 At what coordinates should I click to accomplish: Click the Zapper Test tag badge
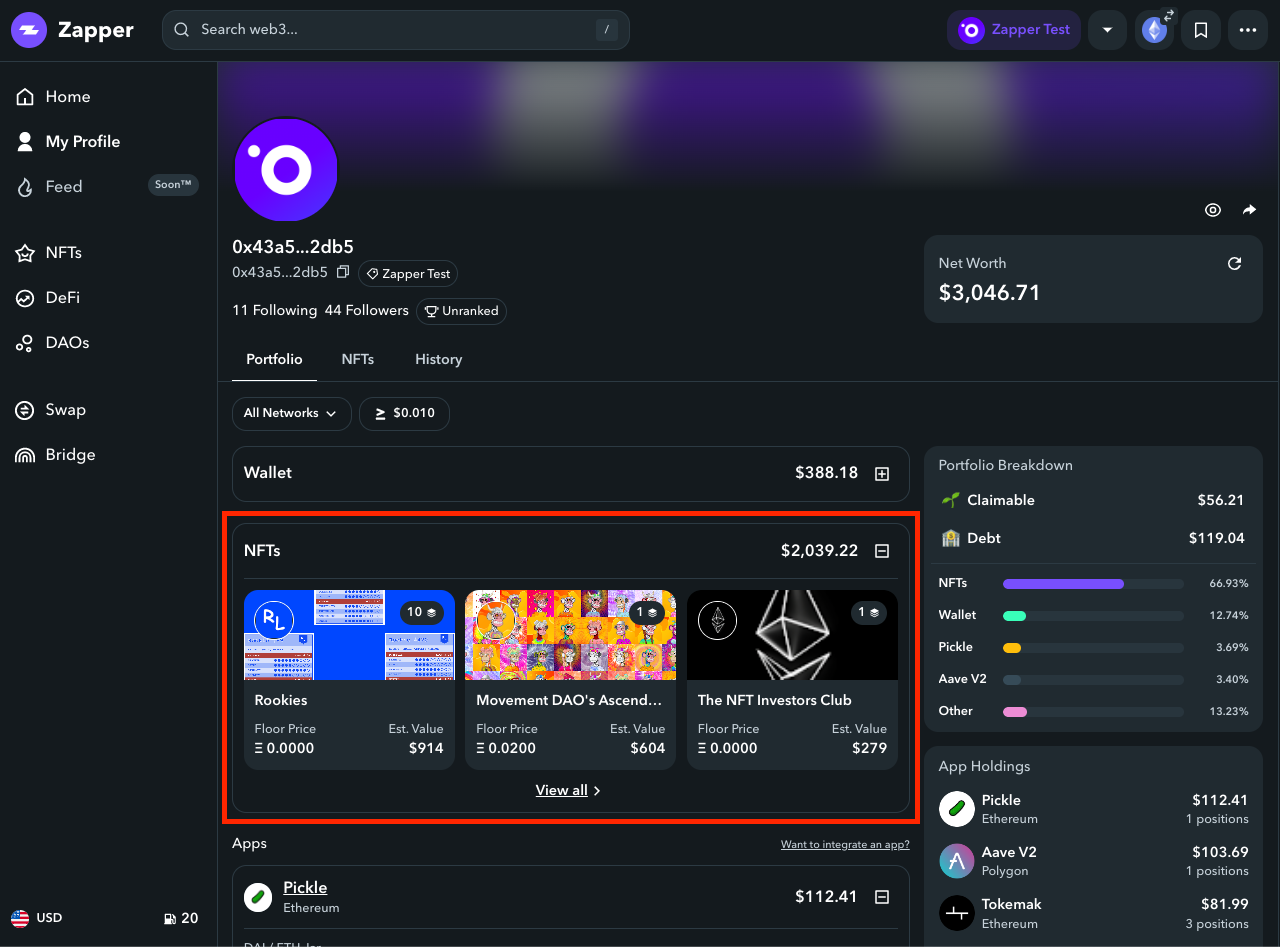(x=408, y=273)
